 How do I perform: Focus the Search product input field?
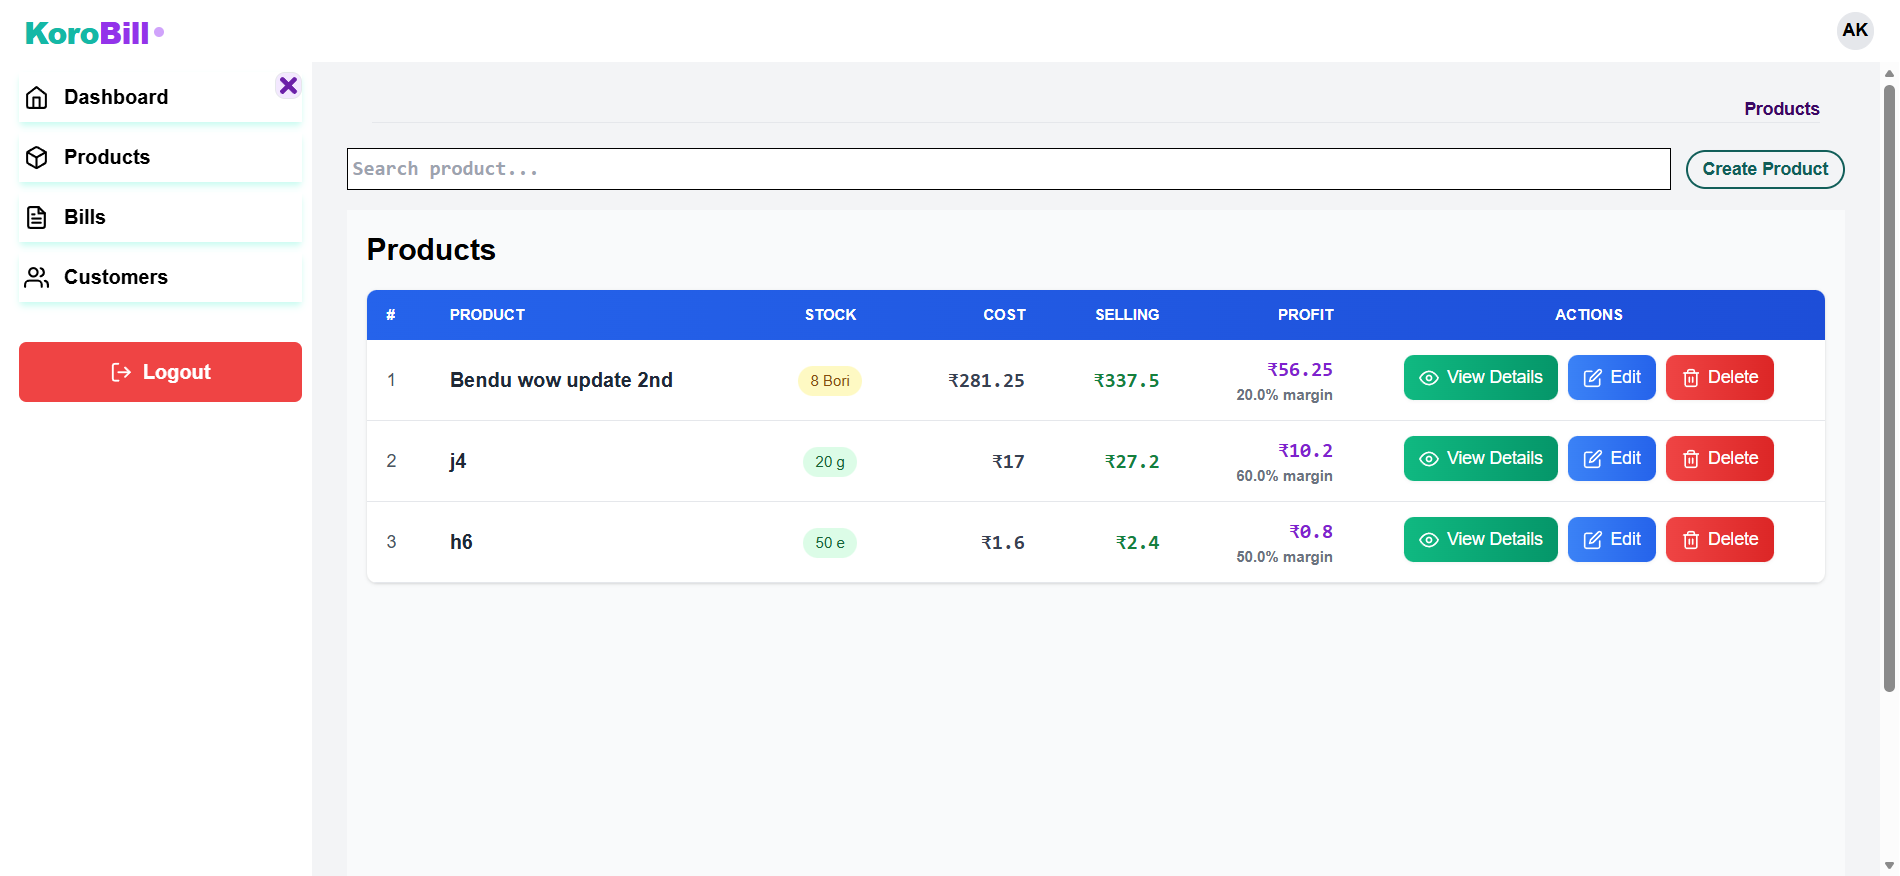tap(1007, 169)
